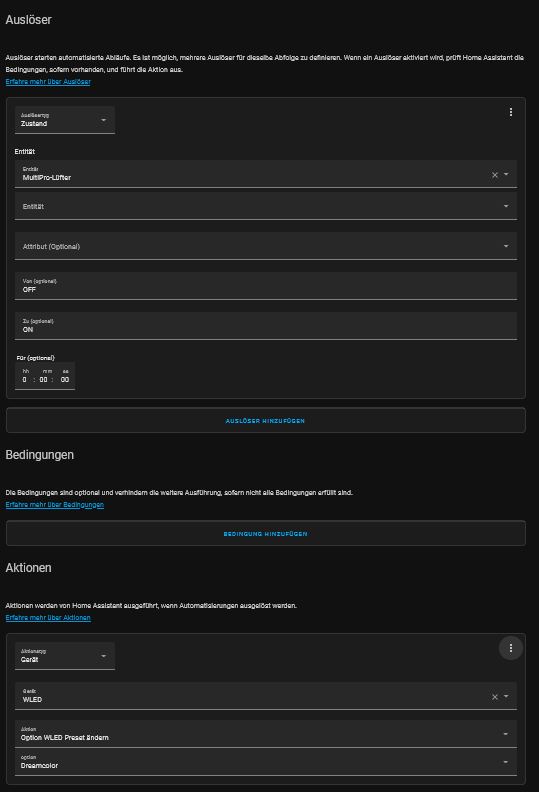Open the trigger's three-dot overflow menu
The image size is (539, 792).
tap(511, 112)
